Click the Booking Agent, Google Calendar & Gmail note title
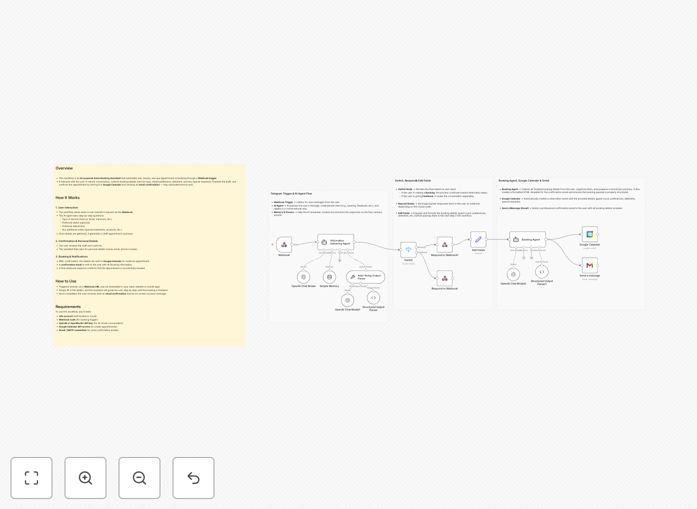697x509 pixels. pyautogui.click(x=524, y=181)
